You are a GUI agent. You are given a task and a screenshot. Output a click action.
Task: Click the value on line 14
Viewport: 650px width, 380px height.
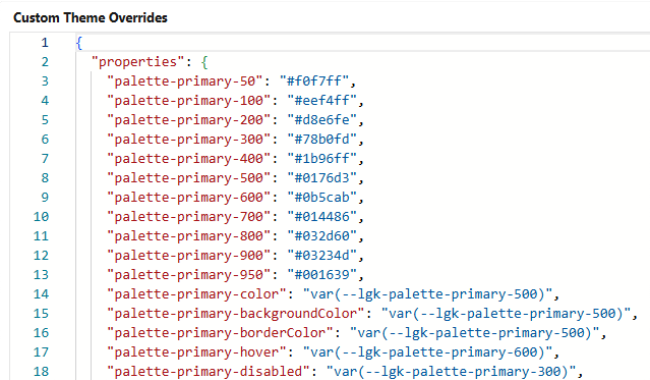pyautogui.click(x=427, y=294)
